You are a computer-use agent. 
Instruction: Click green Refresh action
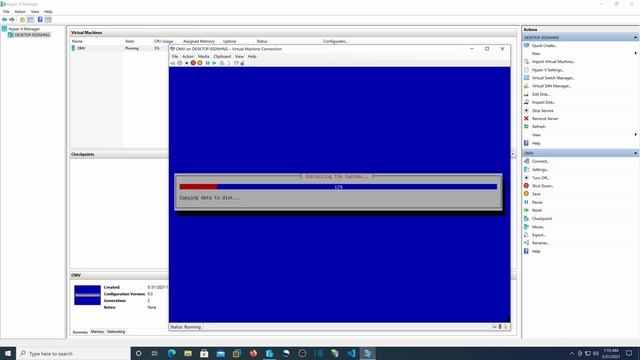click(538, 127)
